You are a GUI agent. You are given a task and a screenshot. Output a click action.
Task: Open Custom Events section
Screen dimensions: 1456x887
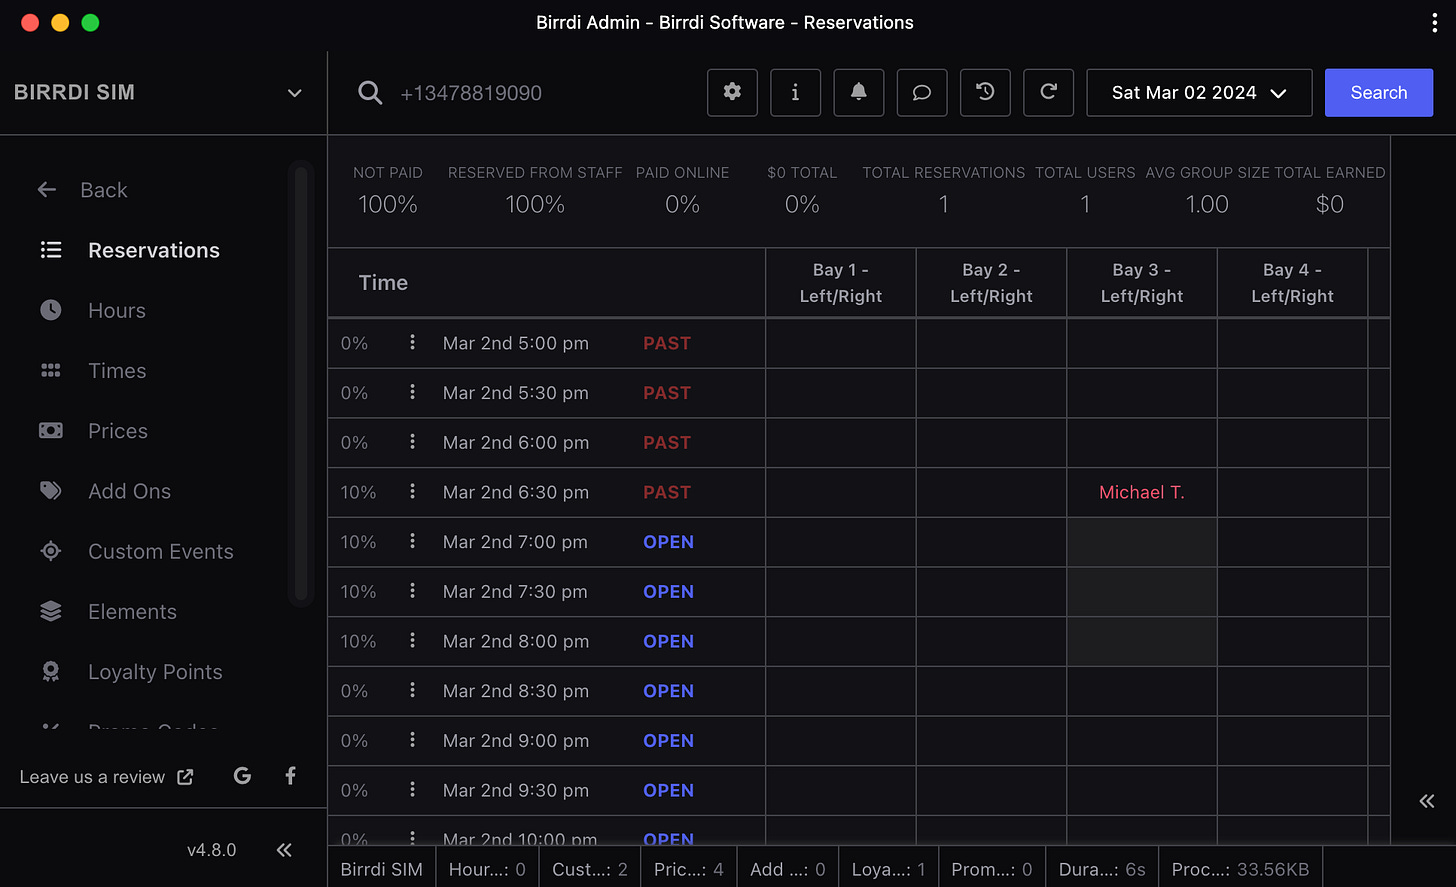pos(161,551)
